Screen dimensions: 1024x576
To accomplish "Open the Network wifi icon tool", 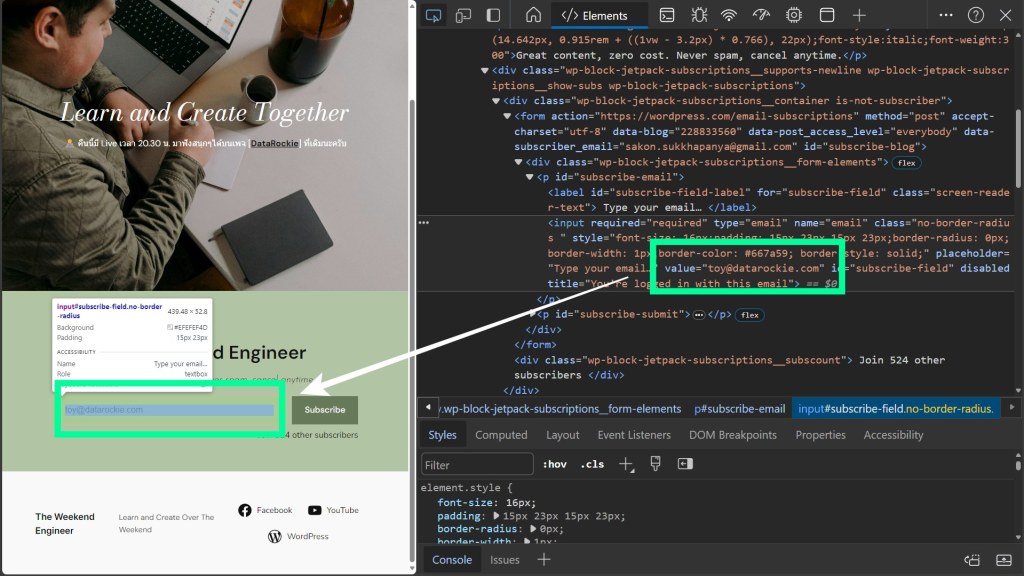I will pyautogui.click(x=729, y=15).
